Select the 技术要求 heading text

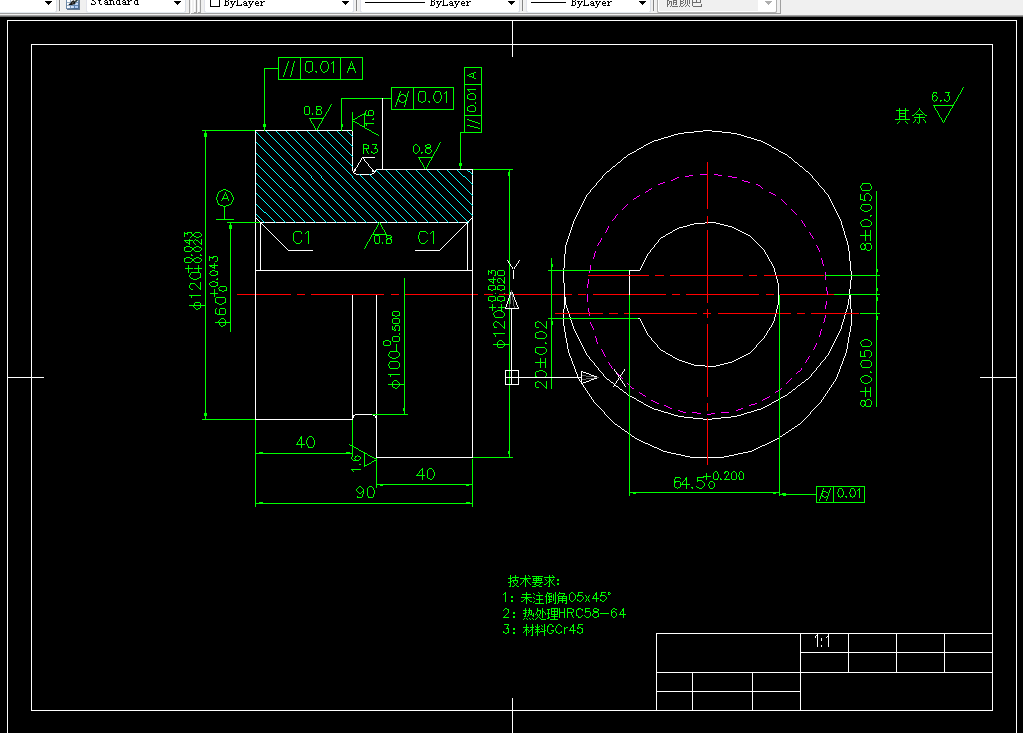click(534, 581)
